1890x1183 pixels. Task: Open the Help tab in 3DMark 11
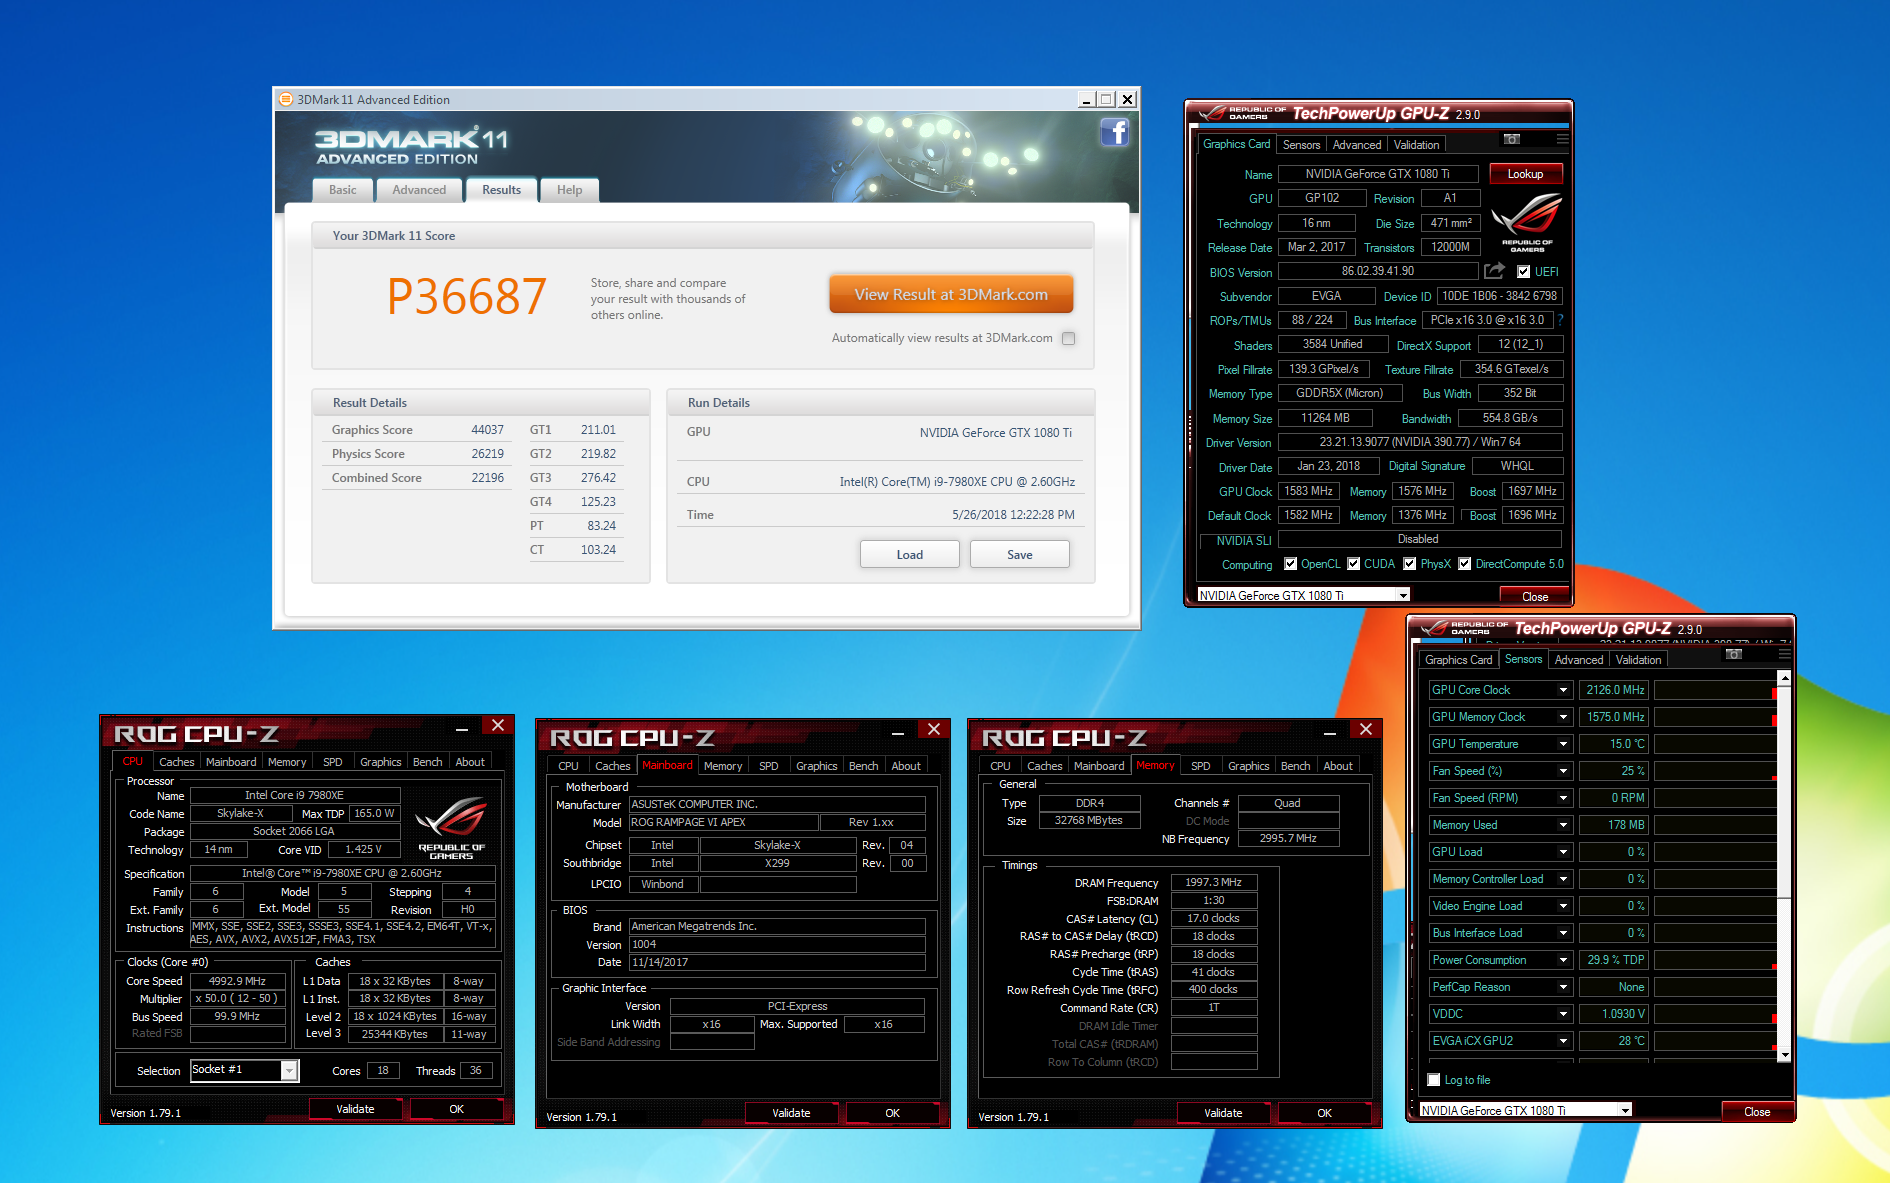pyautogui.click(x=570, y=190)
